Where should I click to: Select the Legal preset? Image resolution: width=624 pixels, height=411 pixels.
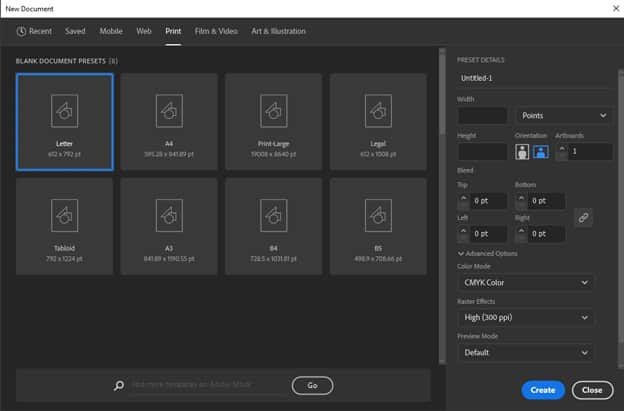click(378, 122)
